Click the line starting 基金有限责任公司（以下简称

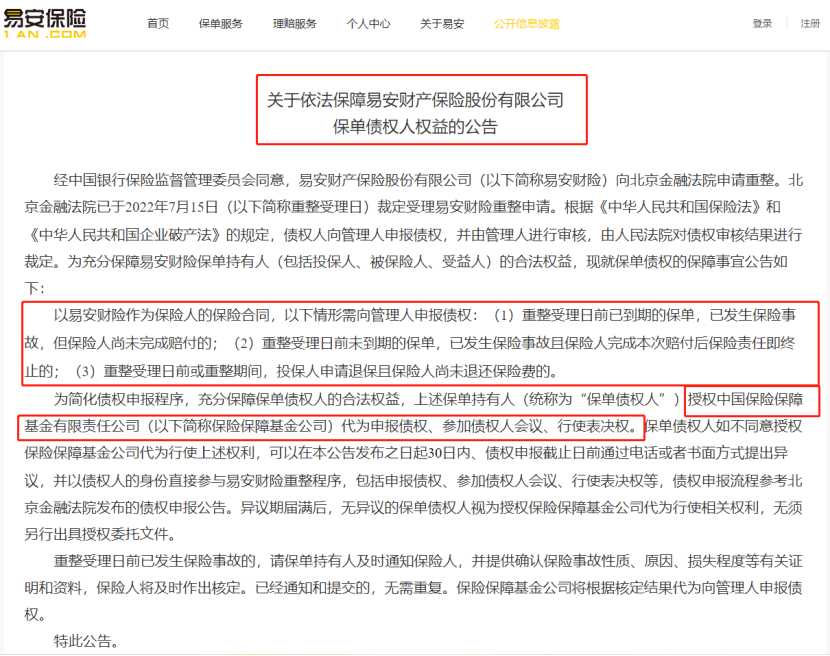coord(413,426)
